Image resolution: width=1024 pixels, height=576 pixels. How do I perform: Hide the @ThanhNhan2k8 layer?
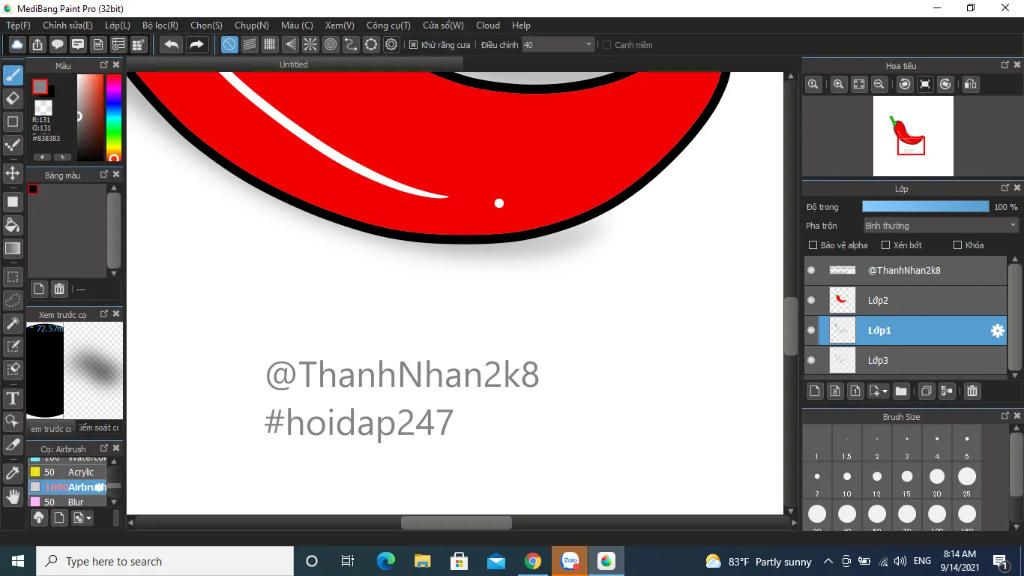click(x=811, y=270)
